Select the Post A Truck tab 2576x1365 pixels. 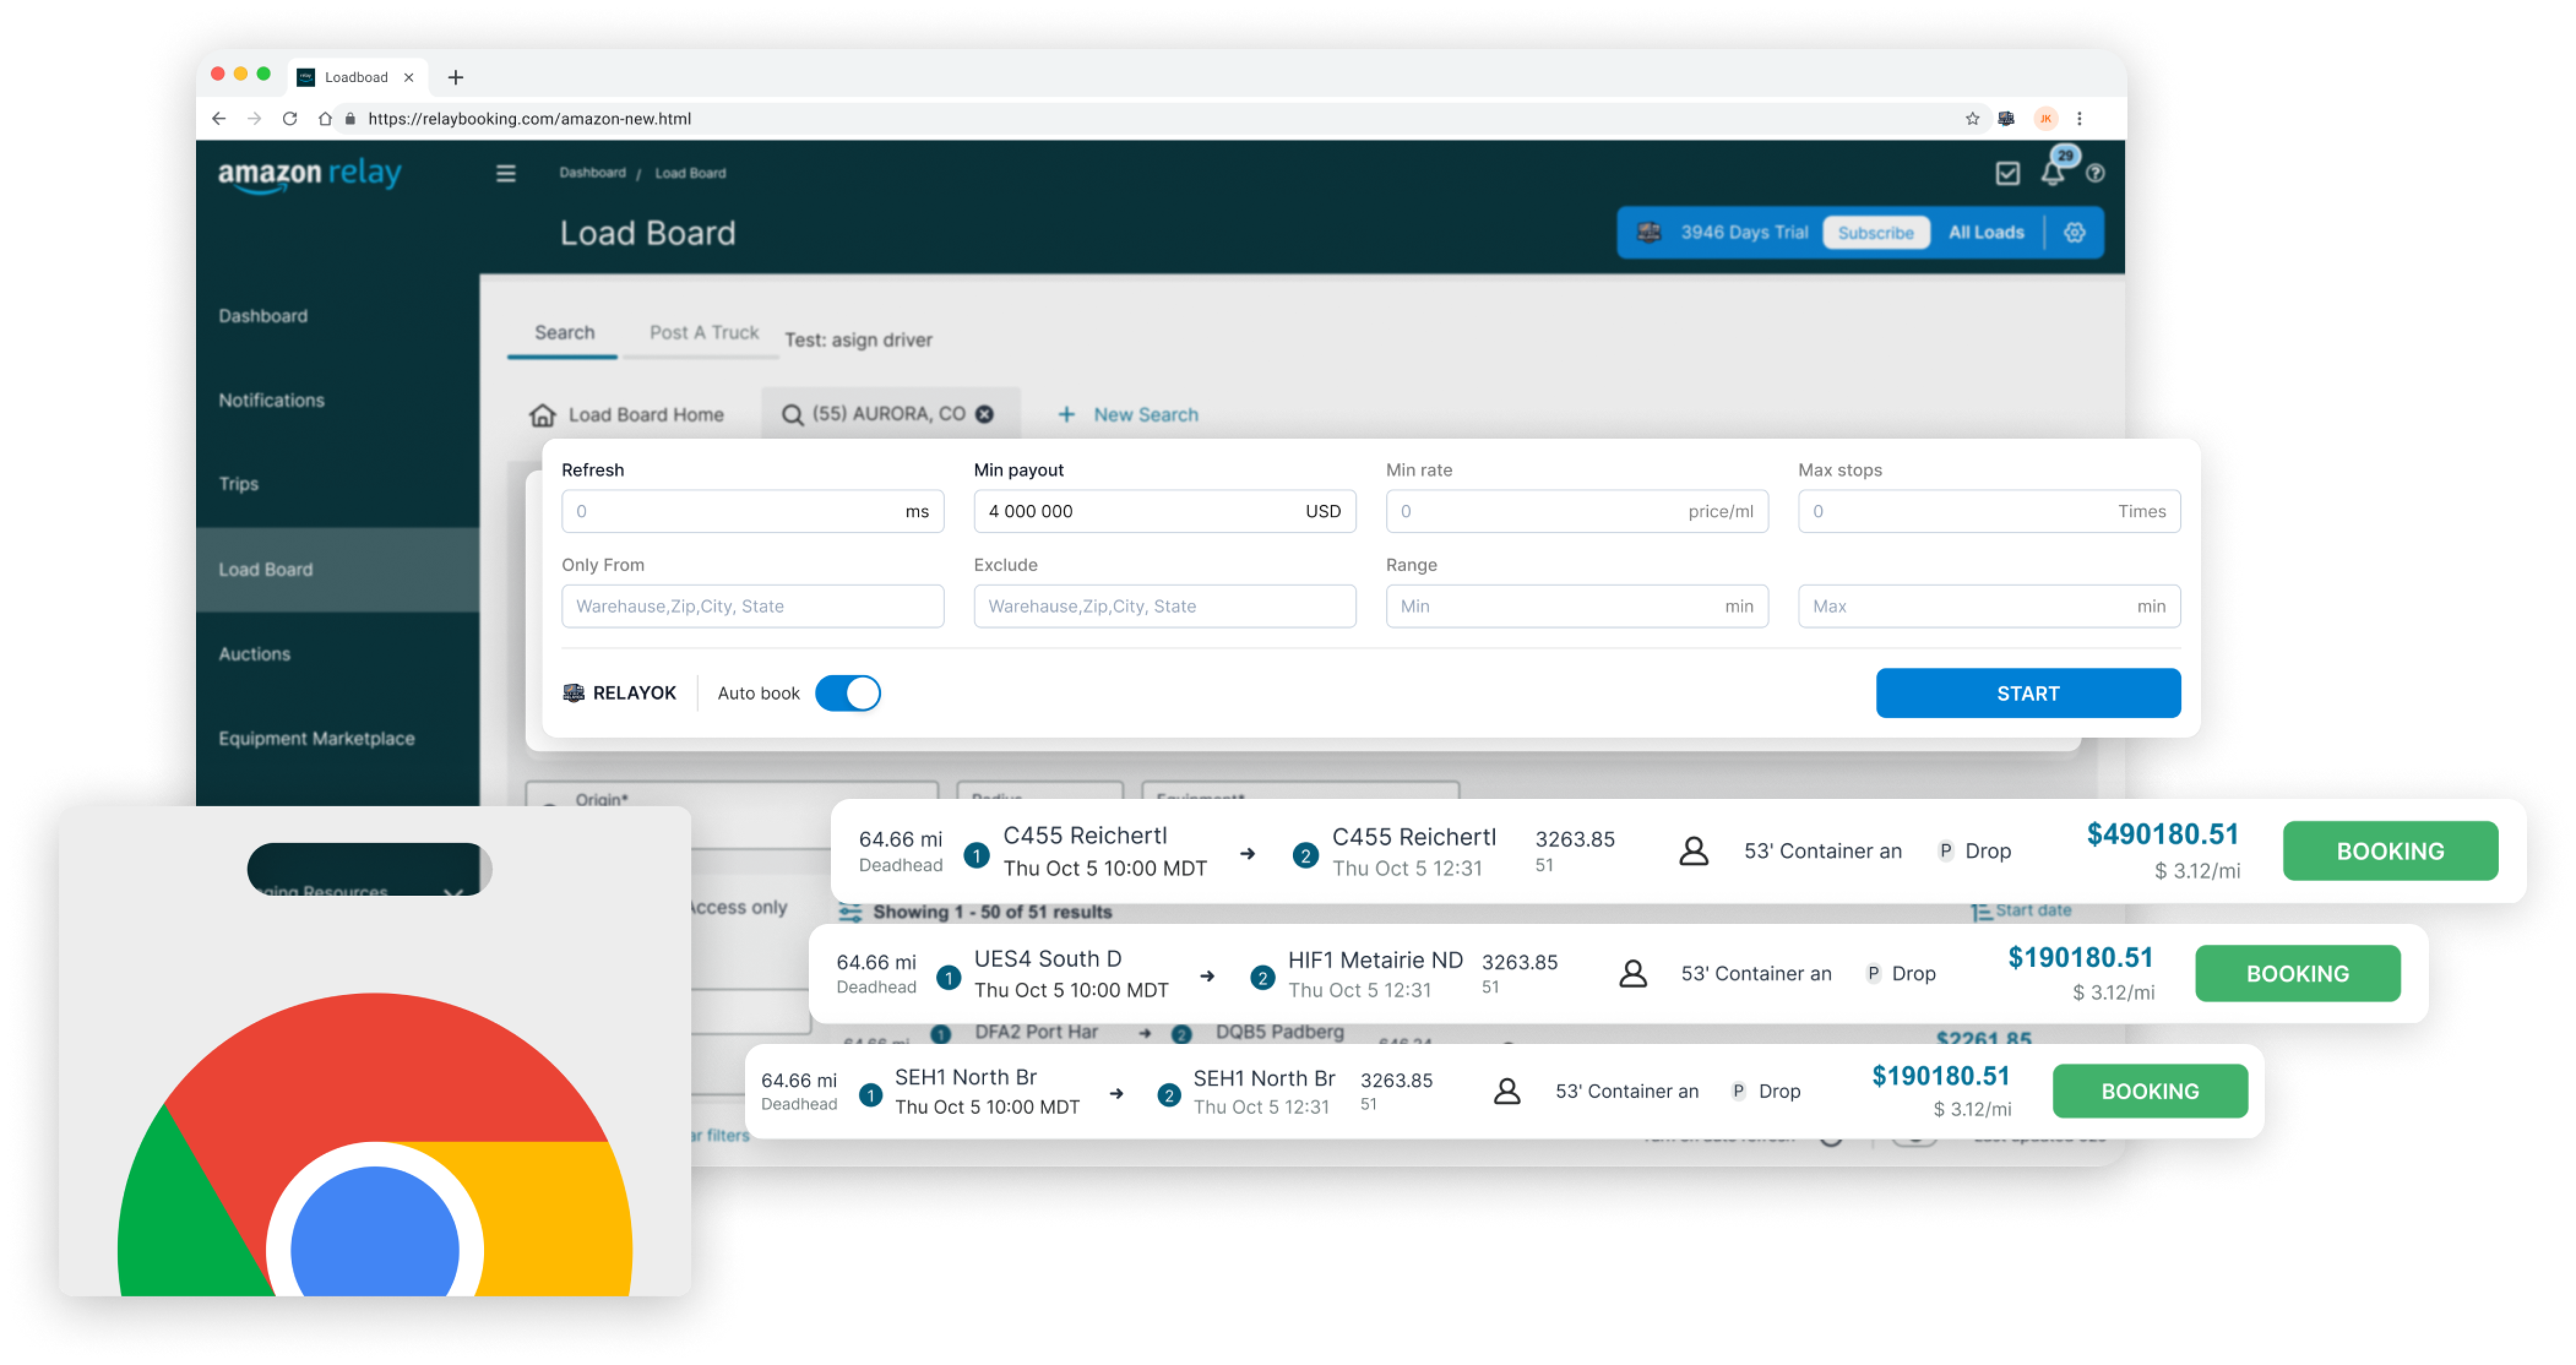[703, 333]
